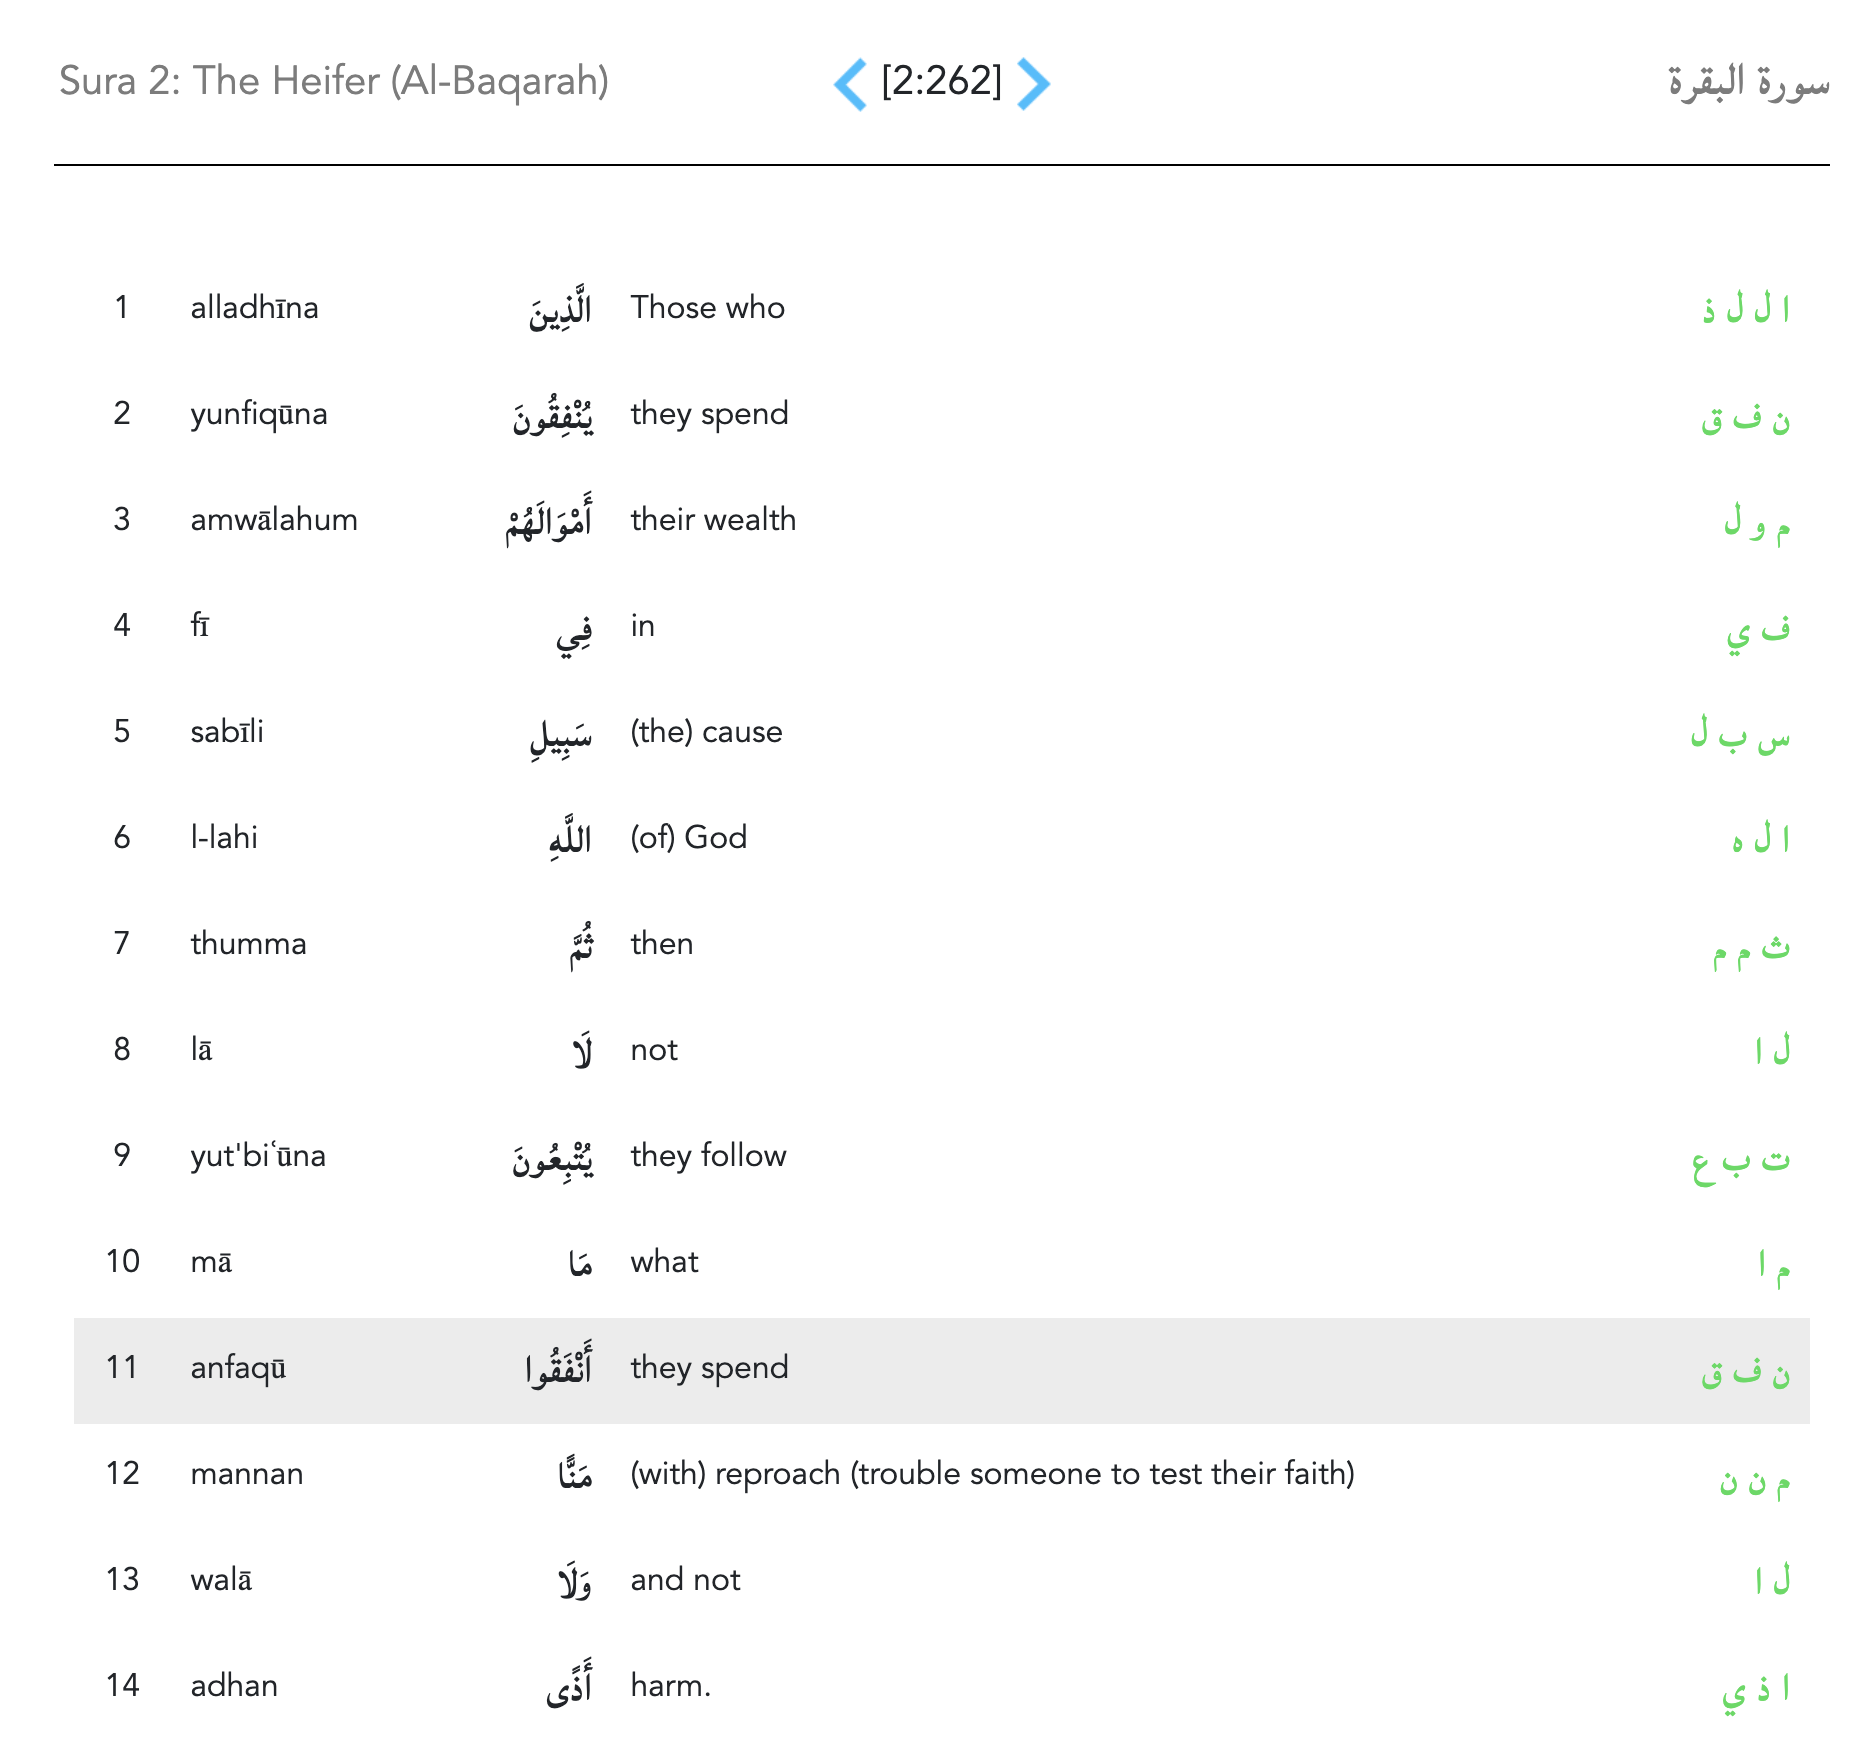Go to previous verse with left arrow

[x=851, y=83]
